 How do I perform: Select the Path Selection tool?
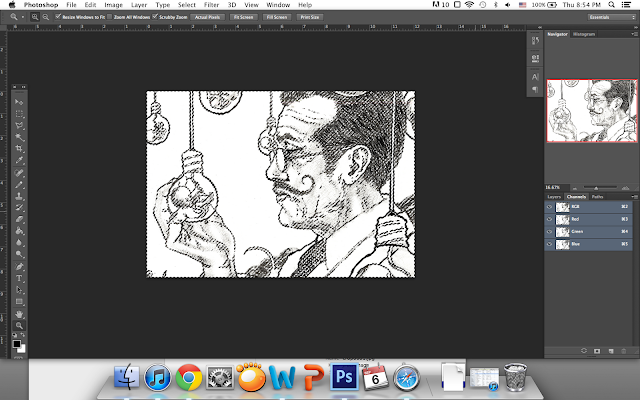point(19,290)
